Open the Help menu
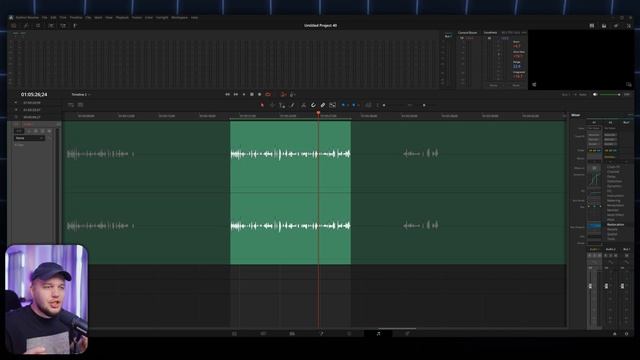Screen dimensions: 640x360 tap(194, 18)
